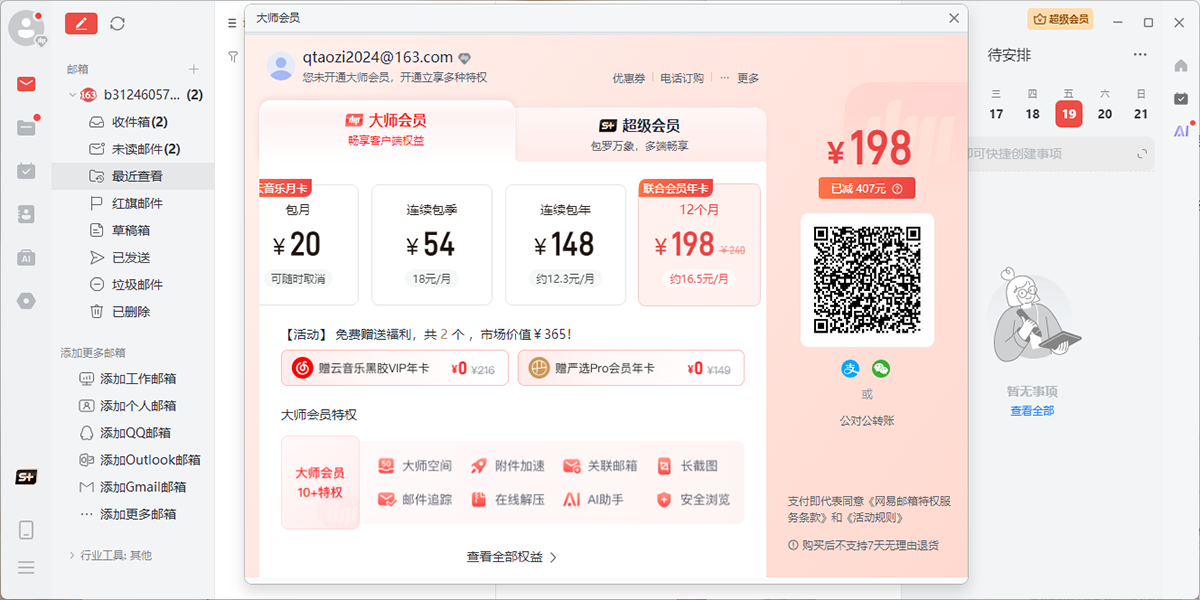The height and width of the screenshot is (600, 1200).
Task: Choose Alipay payment icon
Action: coord(851,369)
